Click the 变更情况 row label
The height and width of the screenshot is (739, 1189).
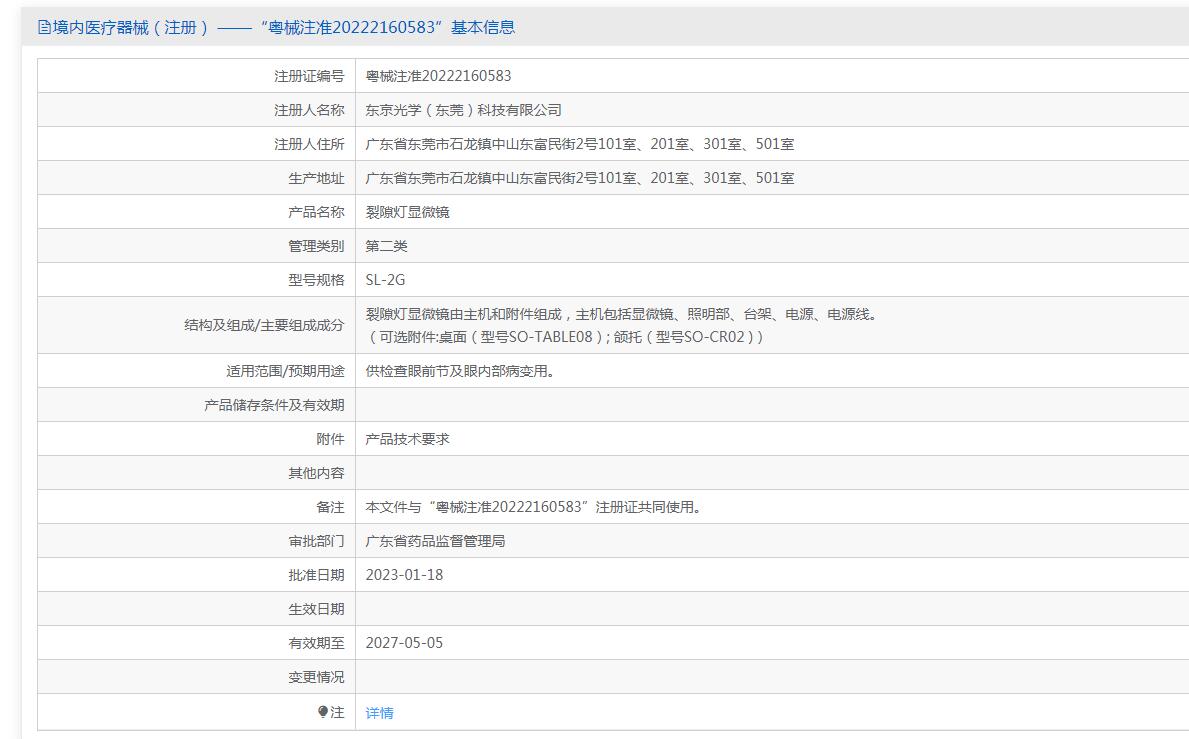coord(316,677)
